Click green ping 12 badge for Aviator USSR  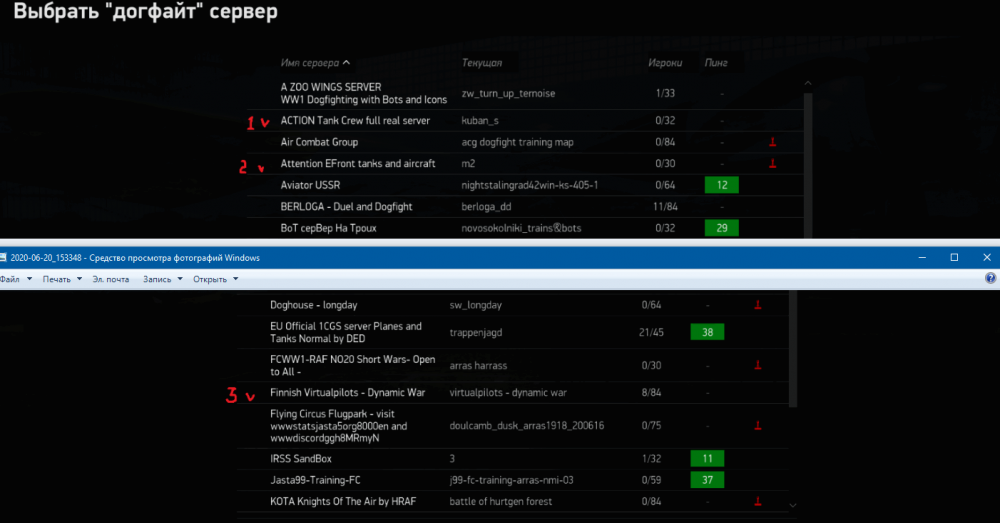[x=721, y=185]
